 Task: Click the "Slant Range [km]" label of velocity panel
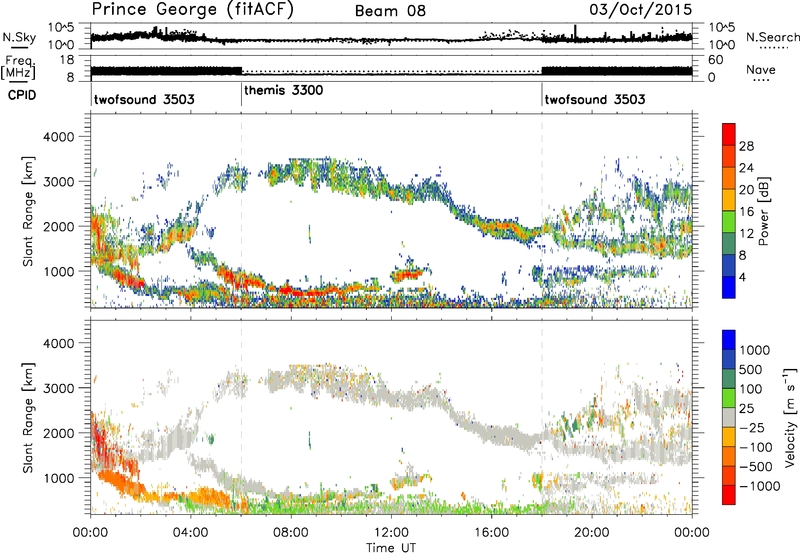29,417
